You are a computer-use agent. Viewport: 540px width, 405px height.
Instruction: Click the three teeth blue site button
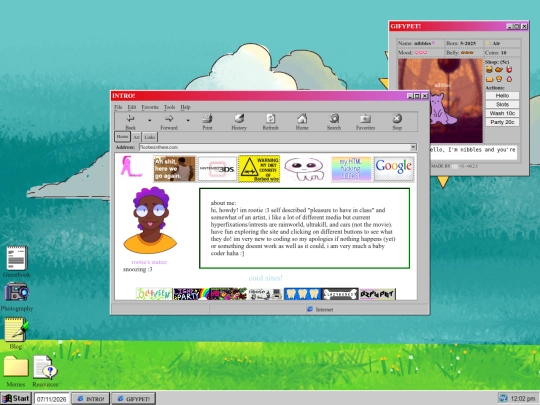point(302,294)
